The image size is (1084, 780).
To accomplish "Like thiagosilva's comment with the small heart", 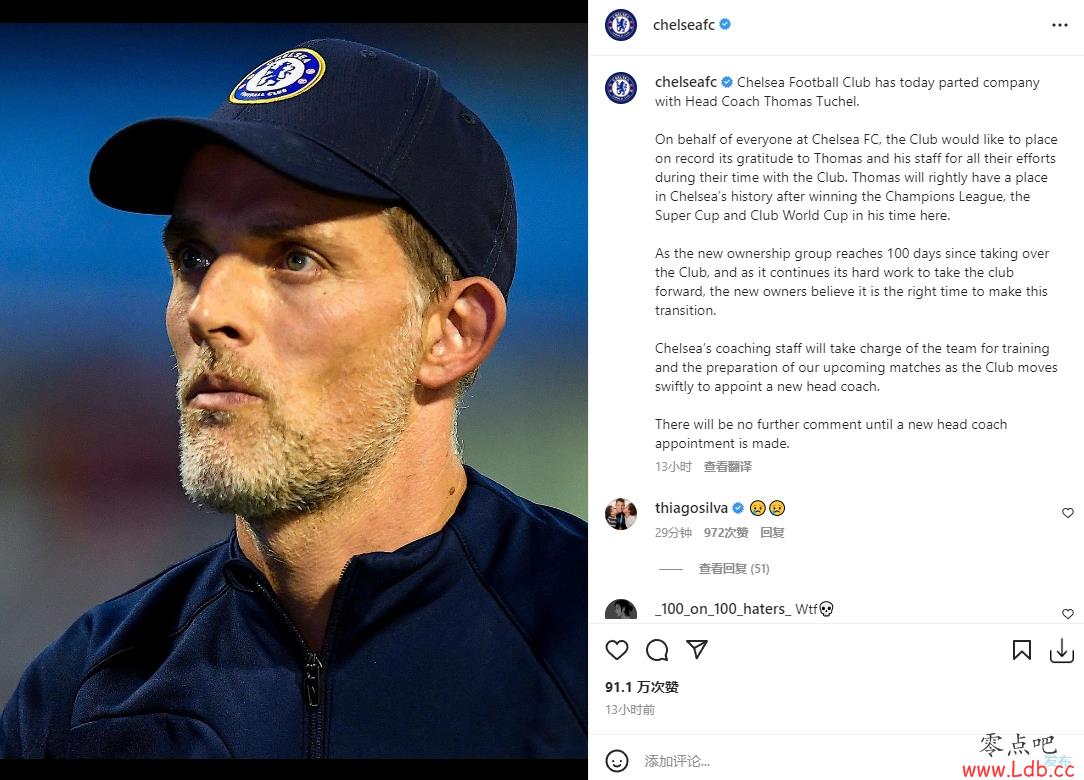I will point(1067,512).
